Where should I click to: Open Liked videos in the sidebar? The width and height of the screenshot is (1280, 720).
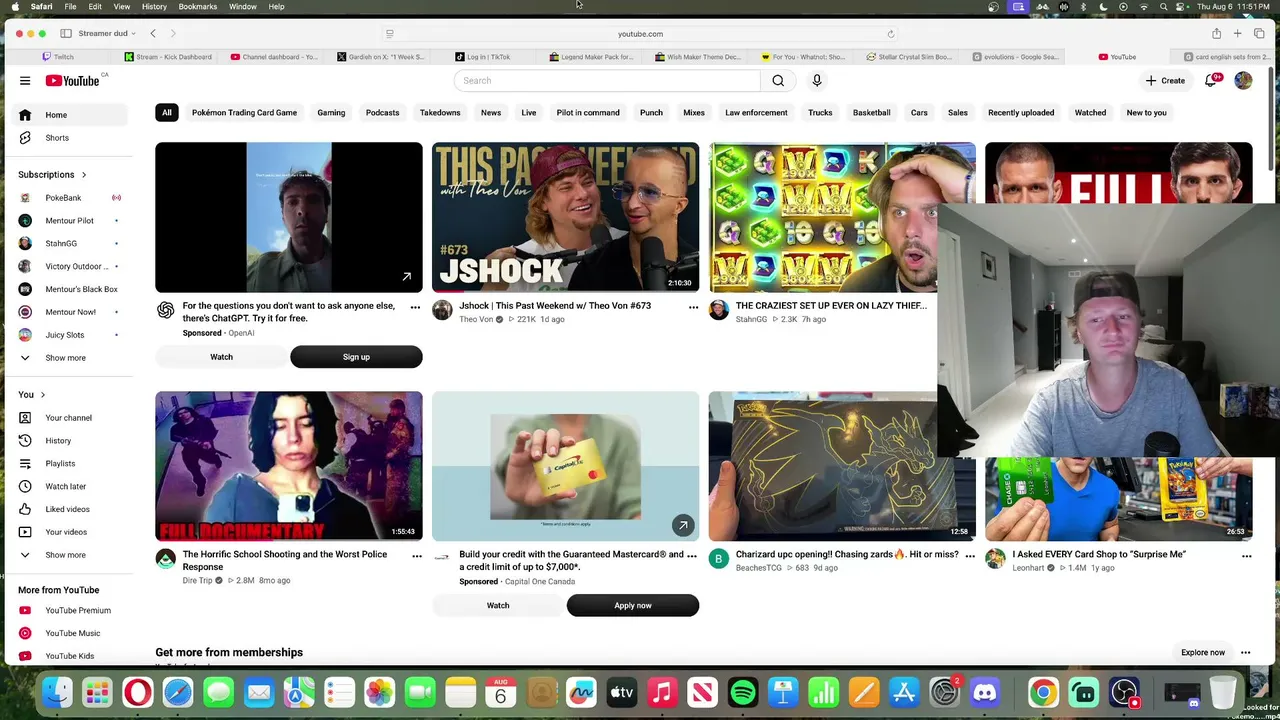66,510
